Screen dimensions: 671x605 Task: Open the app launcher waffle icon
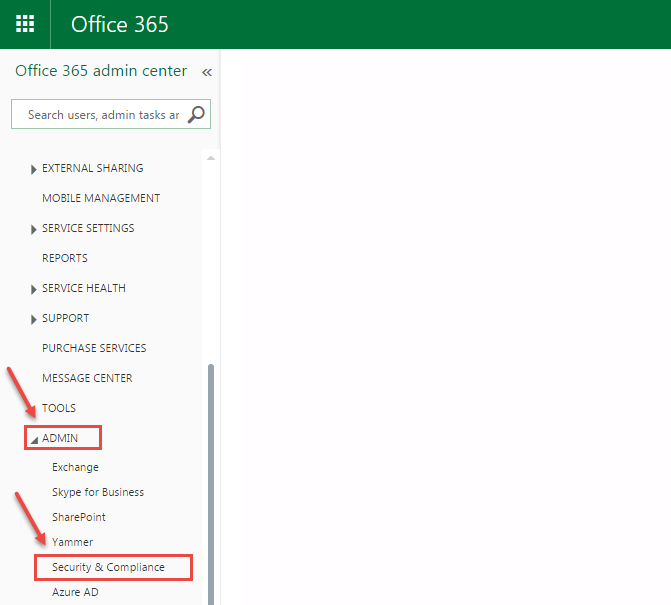25,24
